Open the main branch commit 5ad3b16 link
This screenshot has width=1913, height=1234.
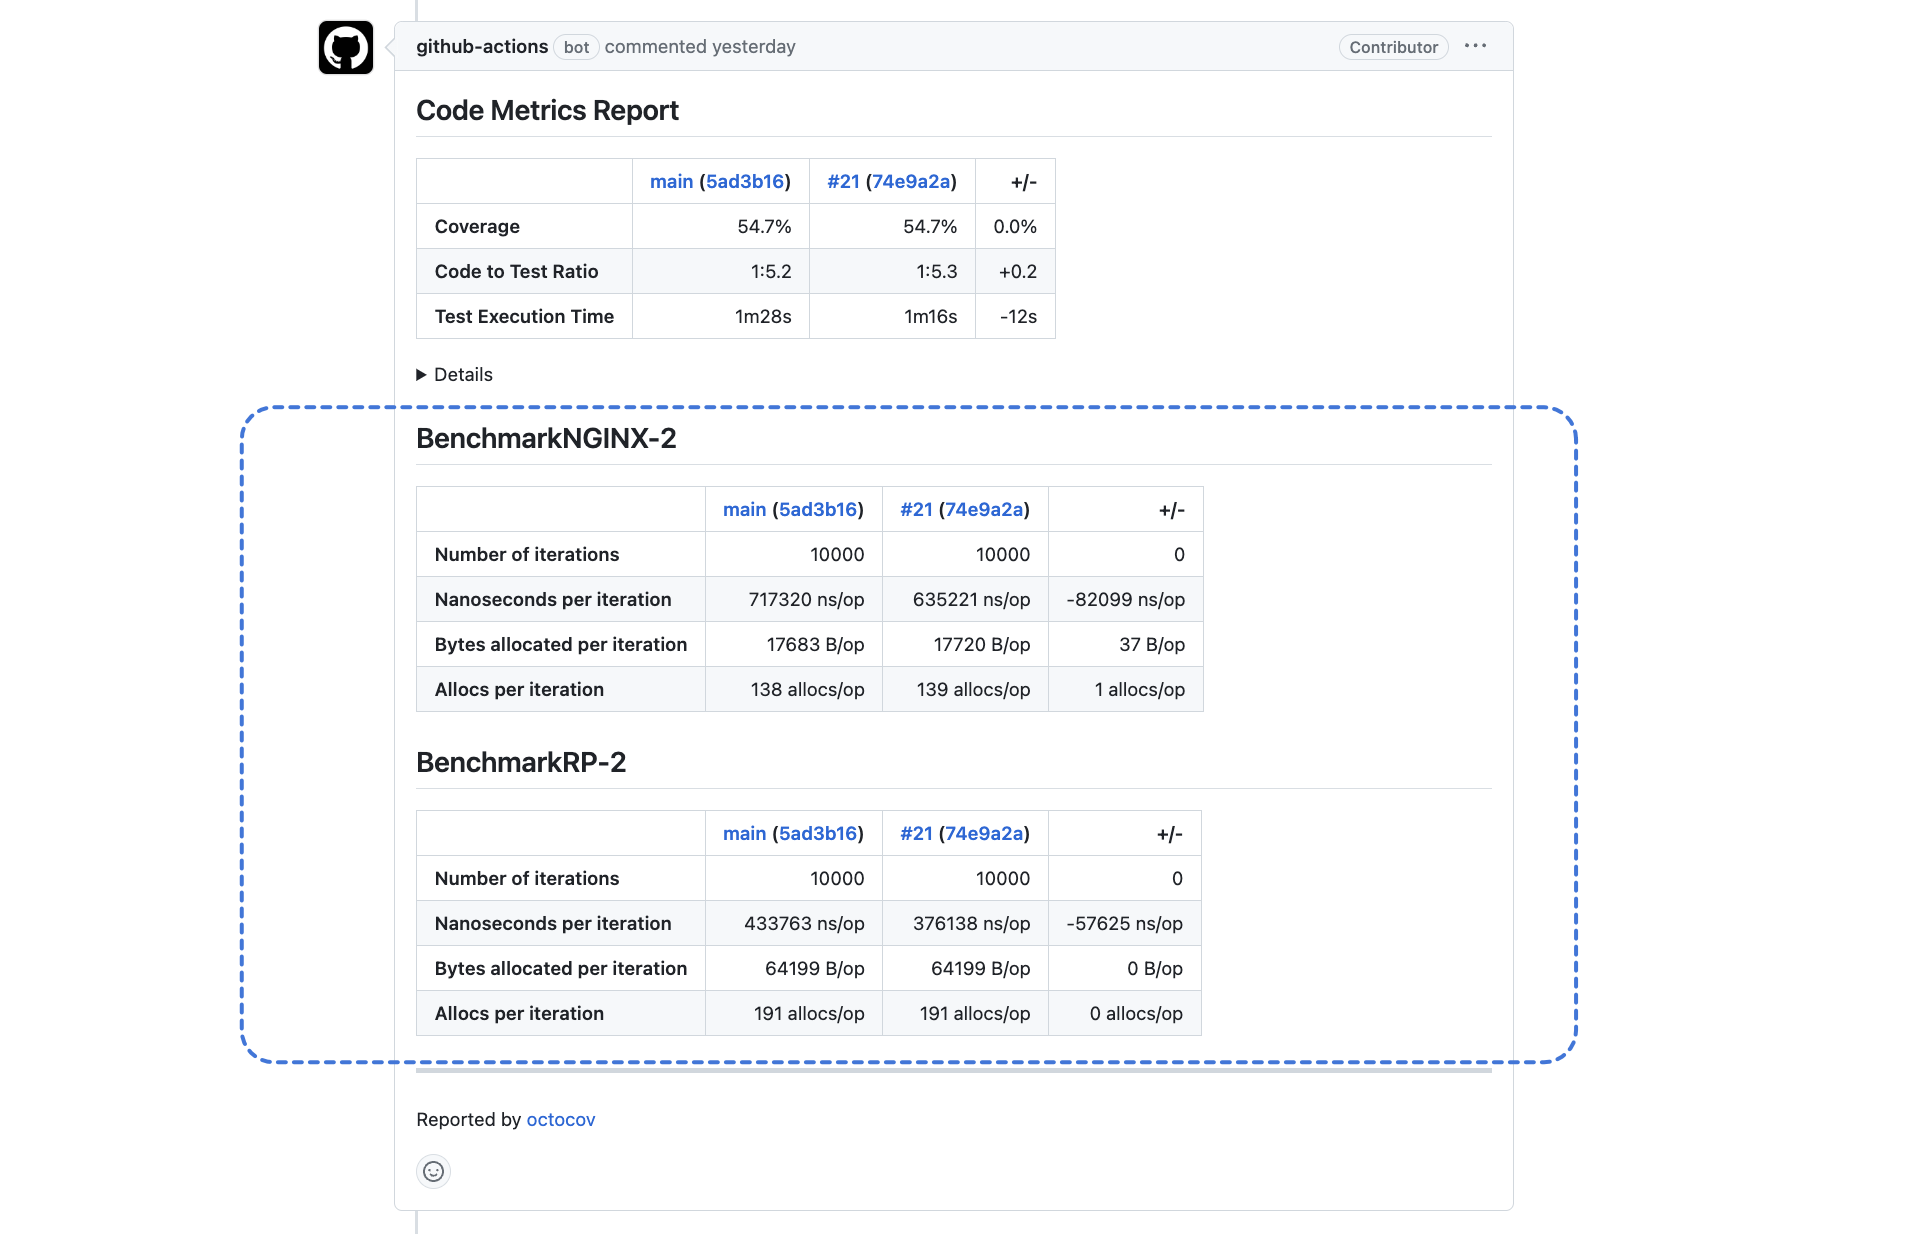746,181
